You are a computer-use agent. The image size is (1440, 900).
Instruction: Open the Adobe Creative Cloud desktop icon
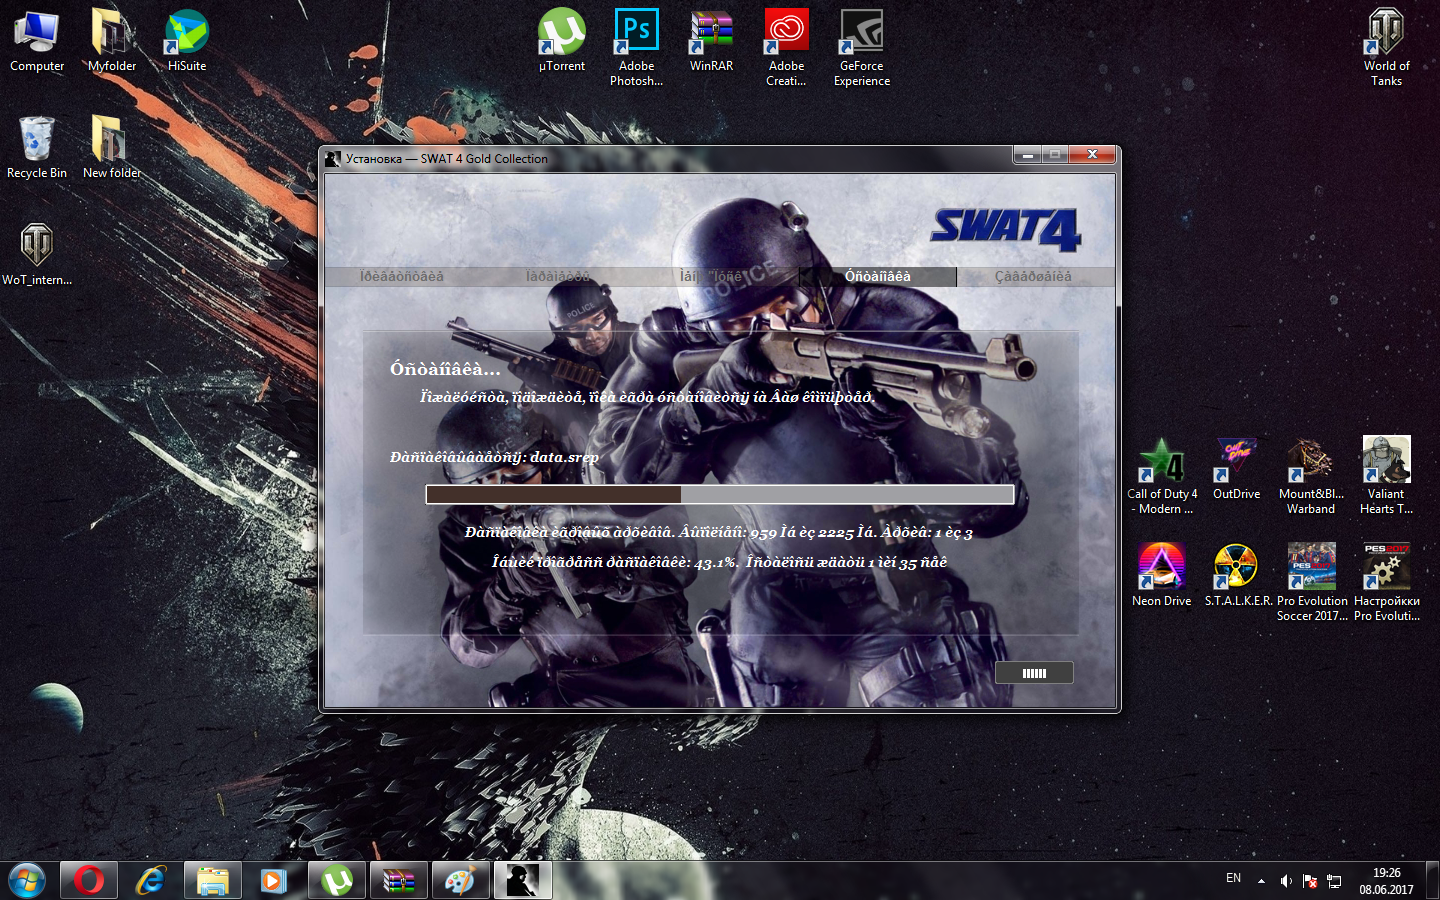click(x=786, y=33)
